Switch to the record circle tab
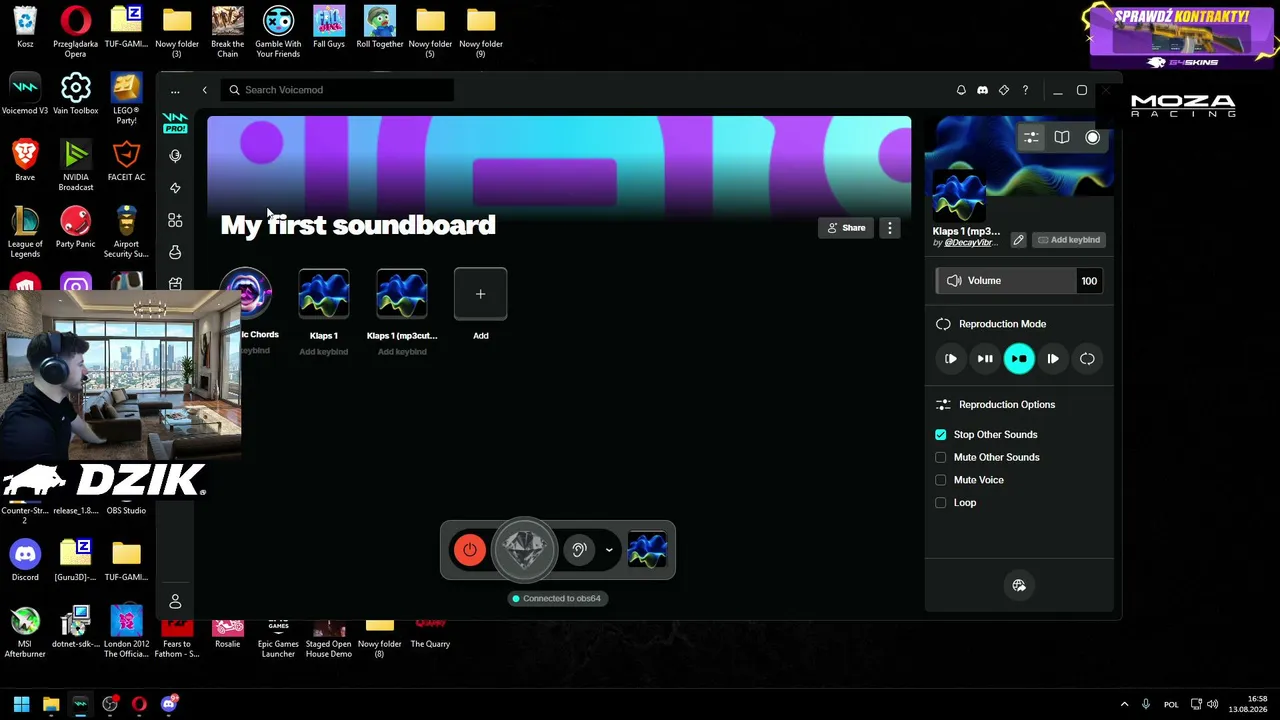1280x720 pixels. (1093, 138)
